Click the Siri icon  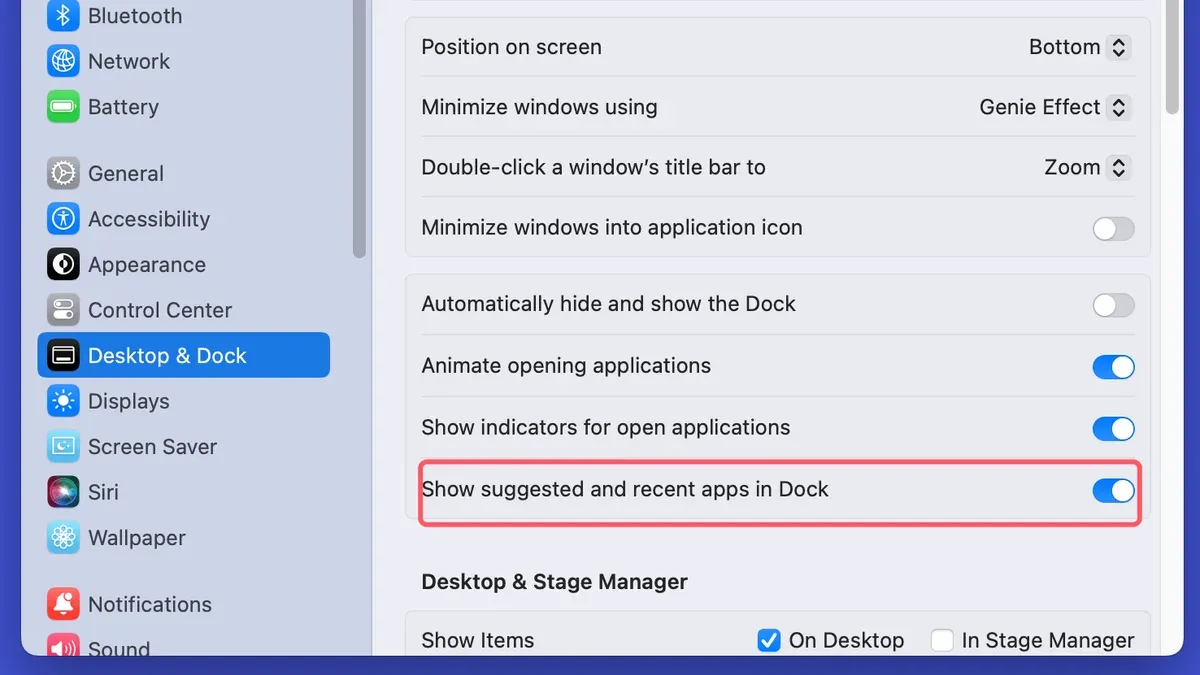[x=63, y=492]
